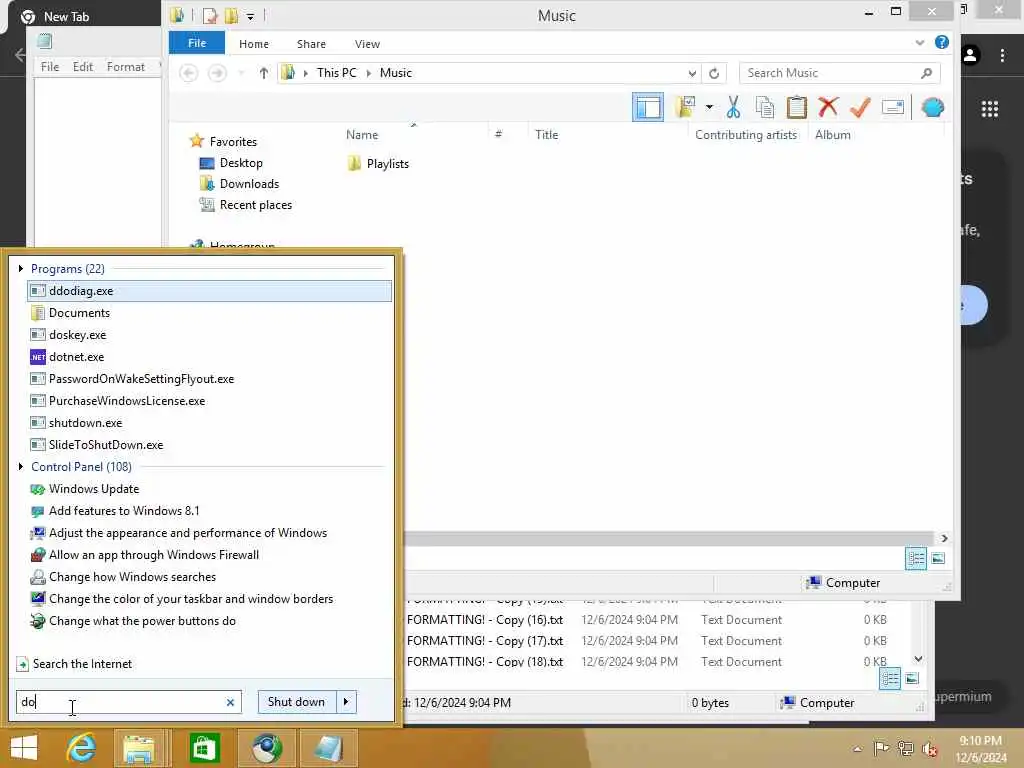Sort by the Name column header
The image size is (1024, 768).
click(362, 135)
